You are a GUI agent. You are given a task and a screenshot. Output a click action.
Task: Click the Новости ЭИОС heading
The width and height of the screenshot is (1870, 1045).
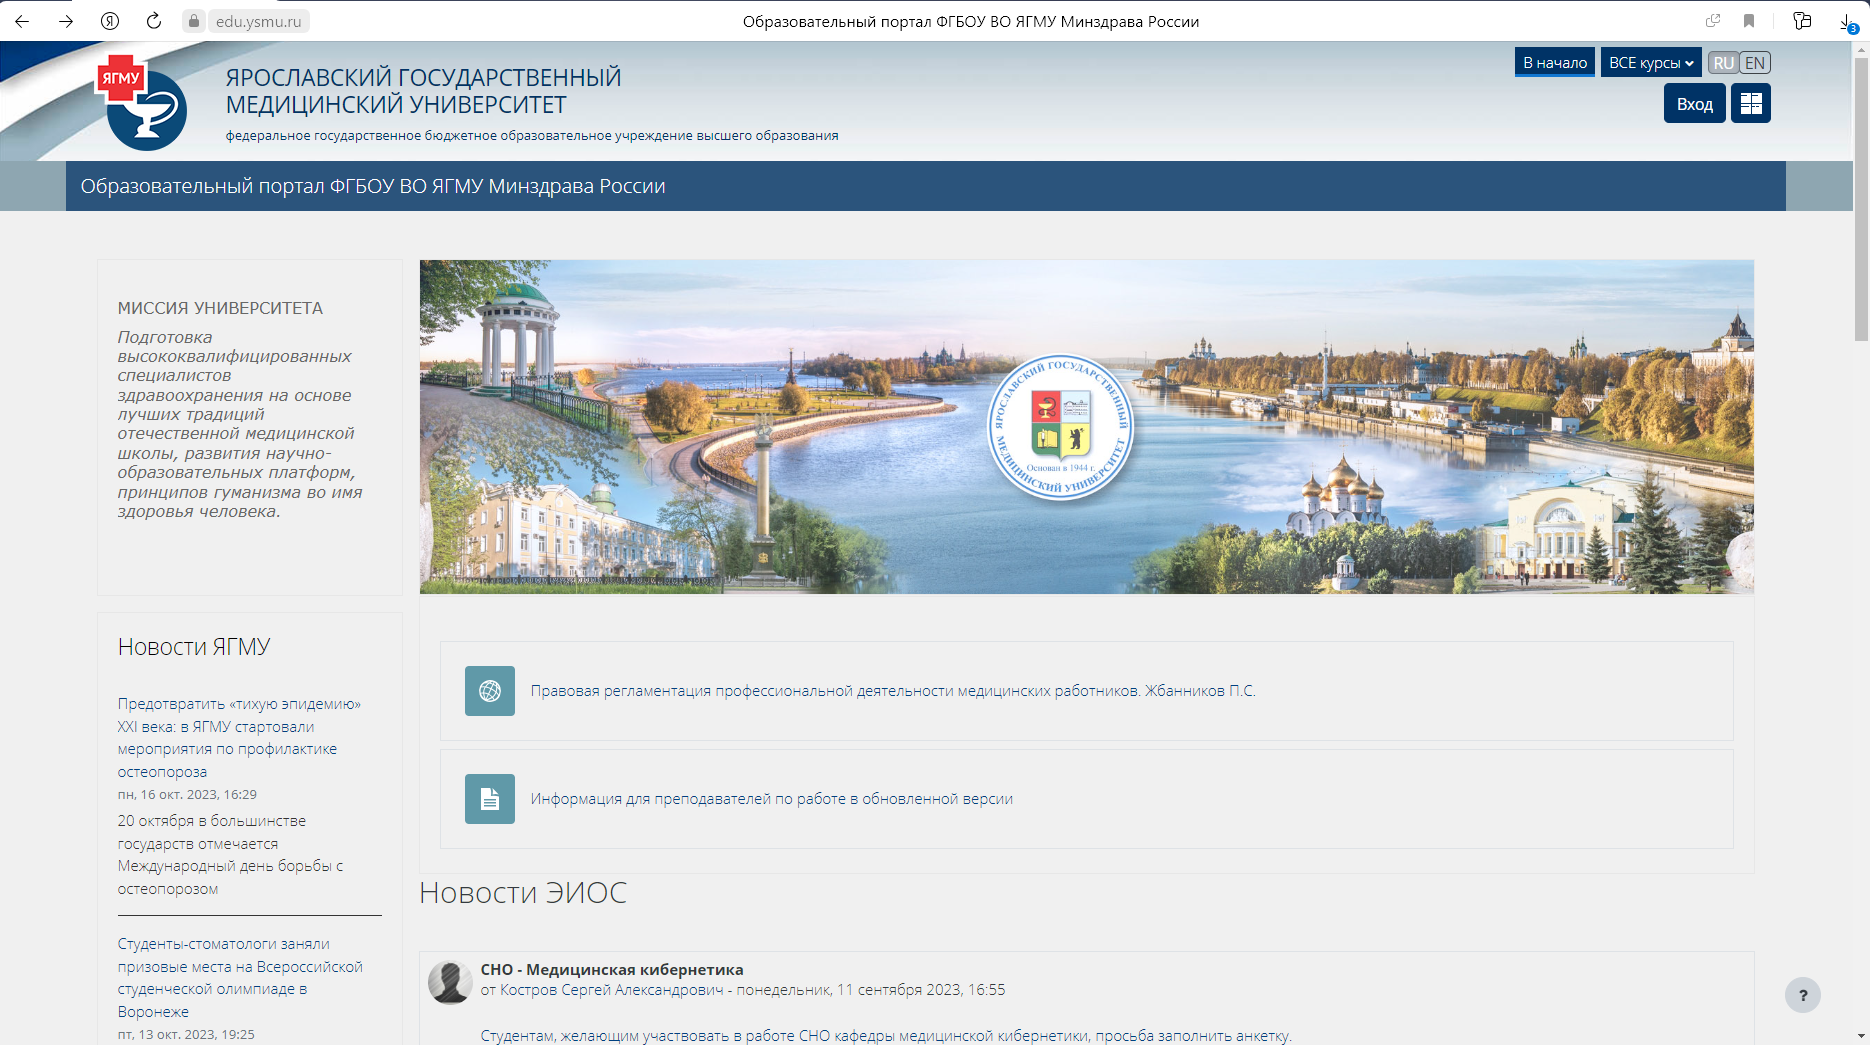tap(523, 893)
